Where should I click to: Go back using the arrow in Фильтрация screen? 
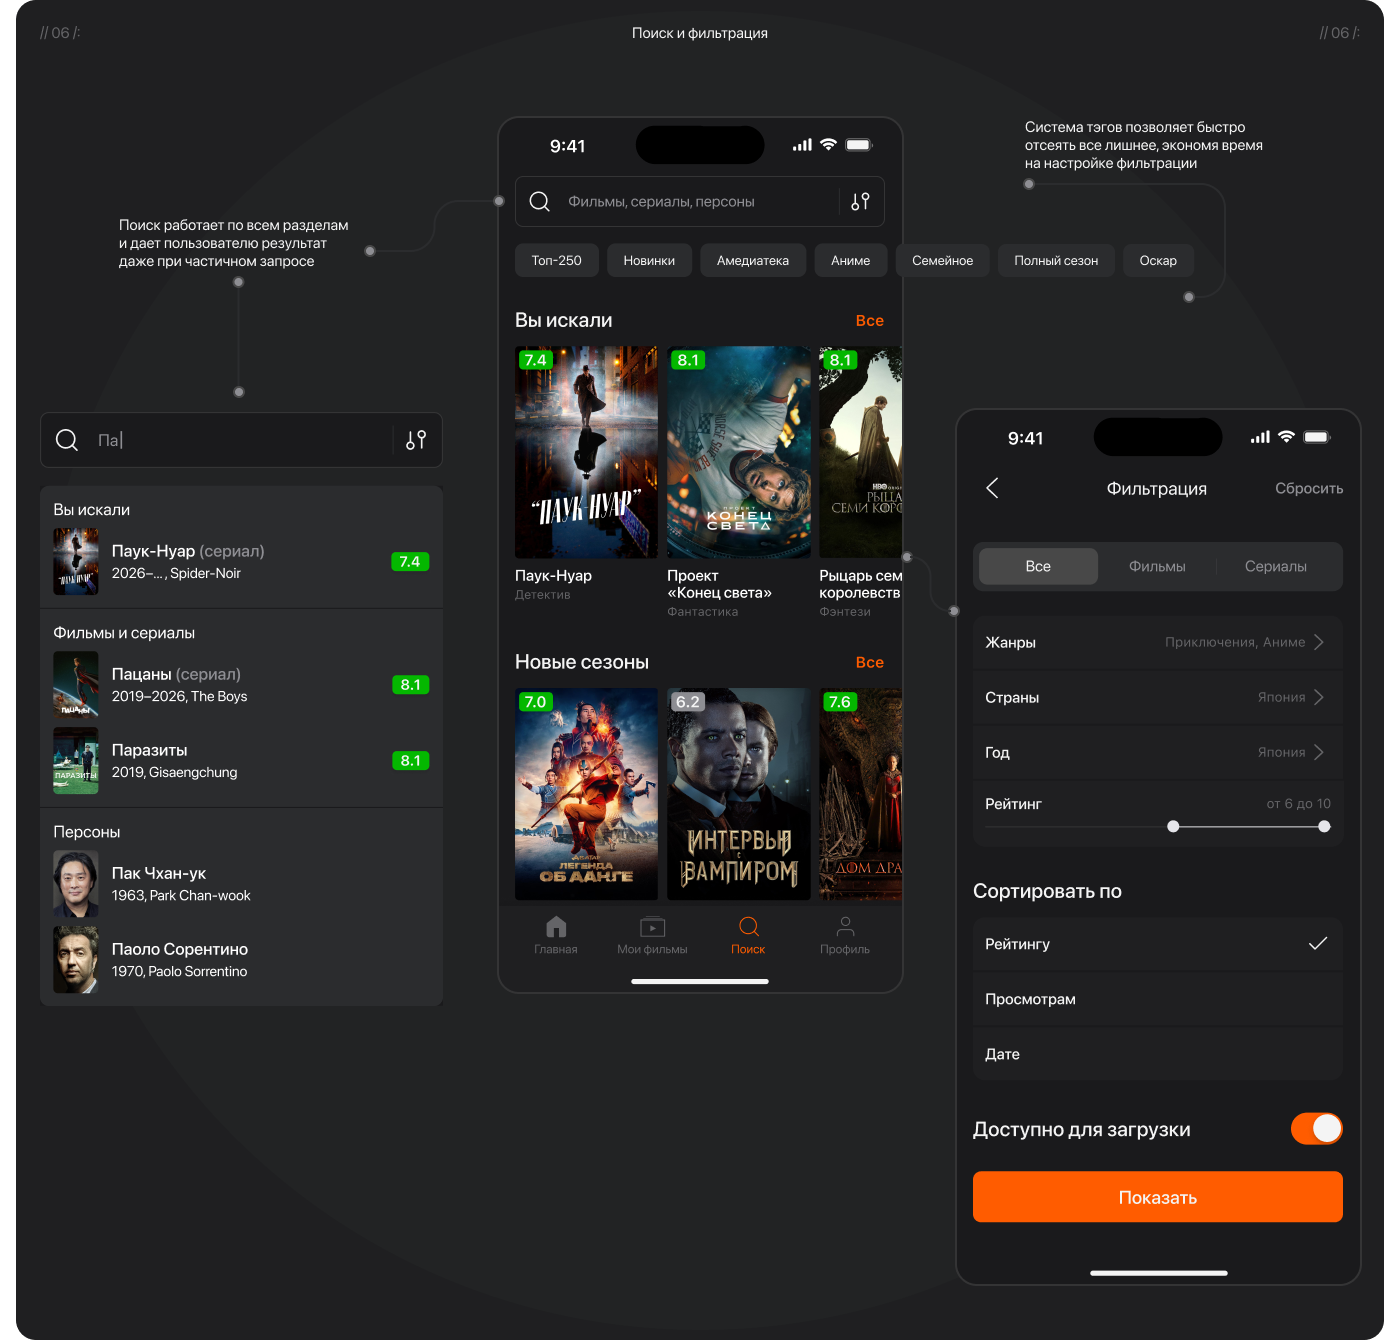(x=992, y=488)
